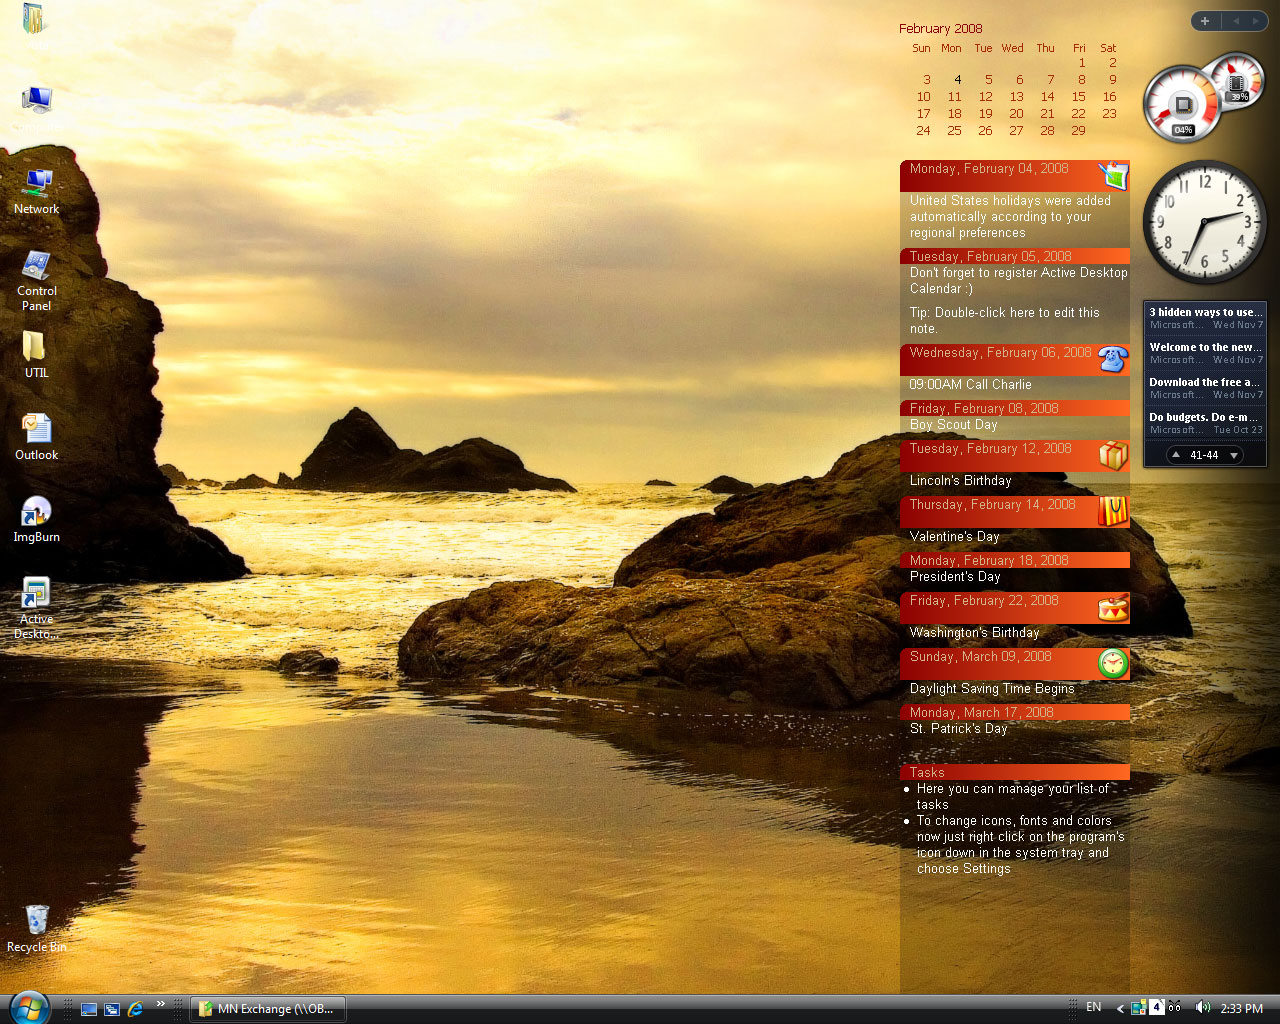Screen dimensions: 1280x1024
Task: Open the 'Welcome to the new...' feed headline
Action: click(x=1205, y=347)
